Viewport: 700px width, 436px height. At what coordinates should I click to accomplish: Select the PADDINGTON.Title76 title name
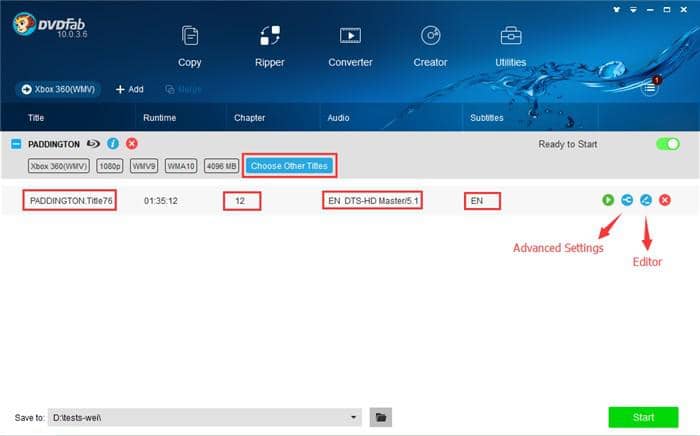[x=71, y=201]
